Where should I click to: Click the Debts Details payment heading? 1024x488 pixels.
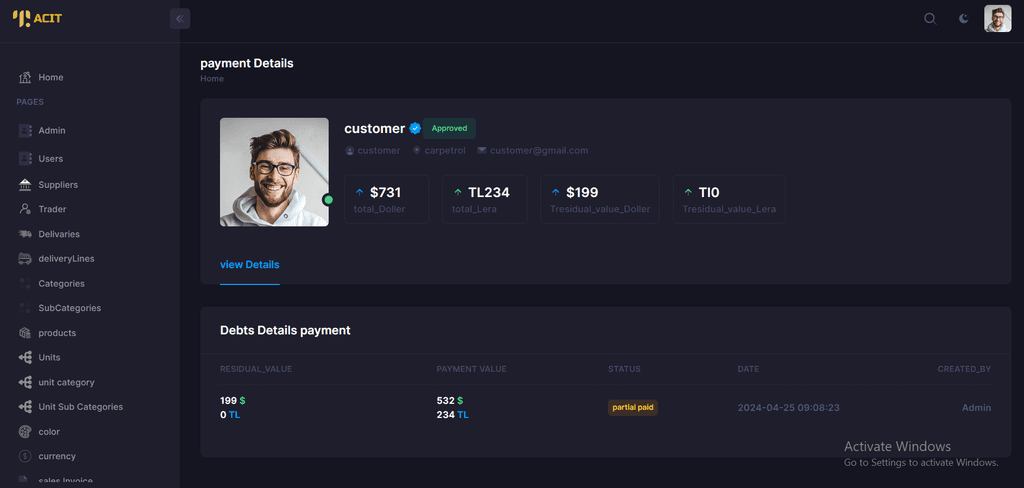click(285, 331)
